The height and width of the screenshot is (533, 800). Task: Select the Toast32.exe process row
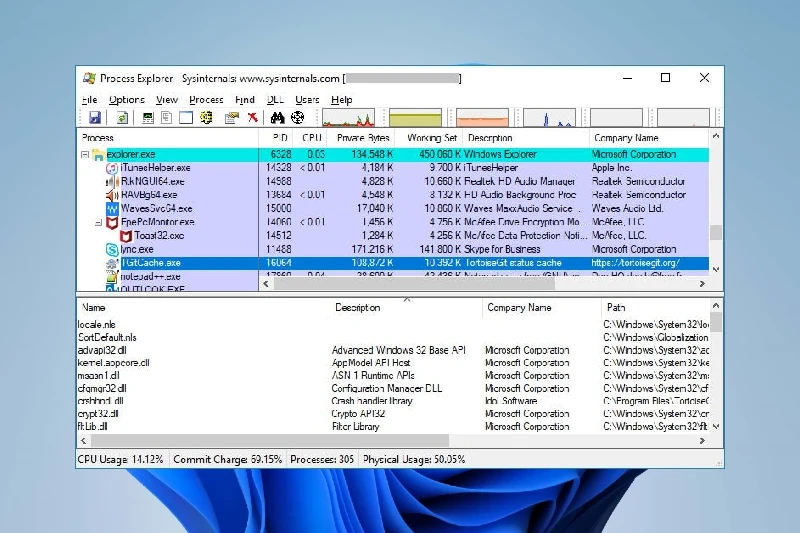click(393, 236)
